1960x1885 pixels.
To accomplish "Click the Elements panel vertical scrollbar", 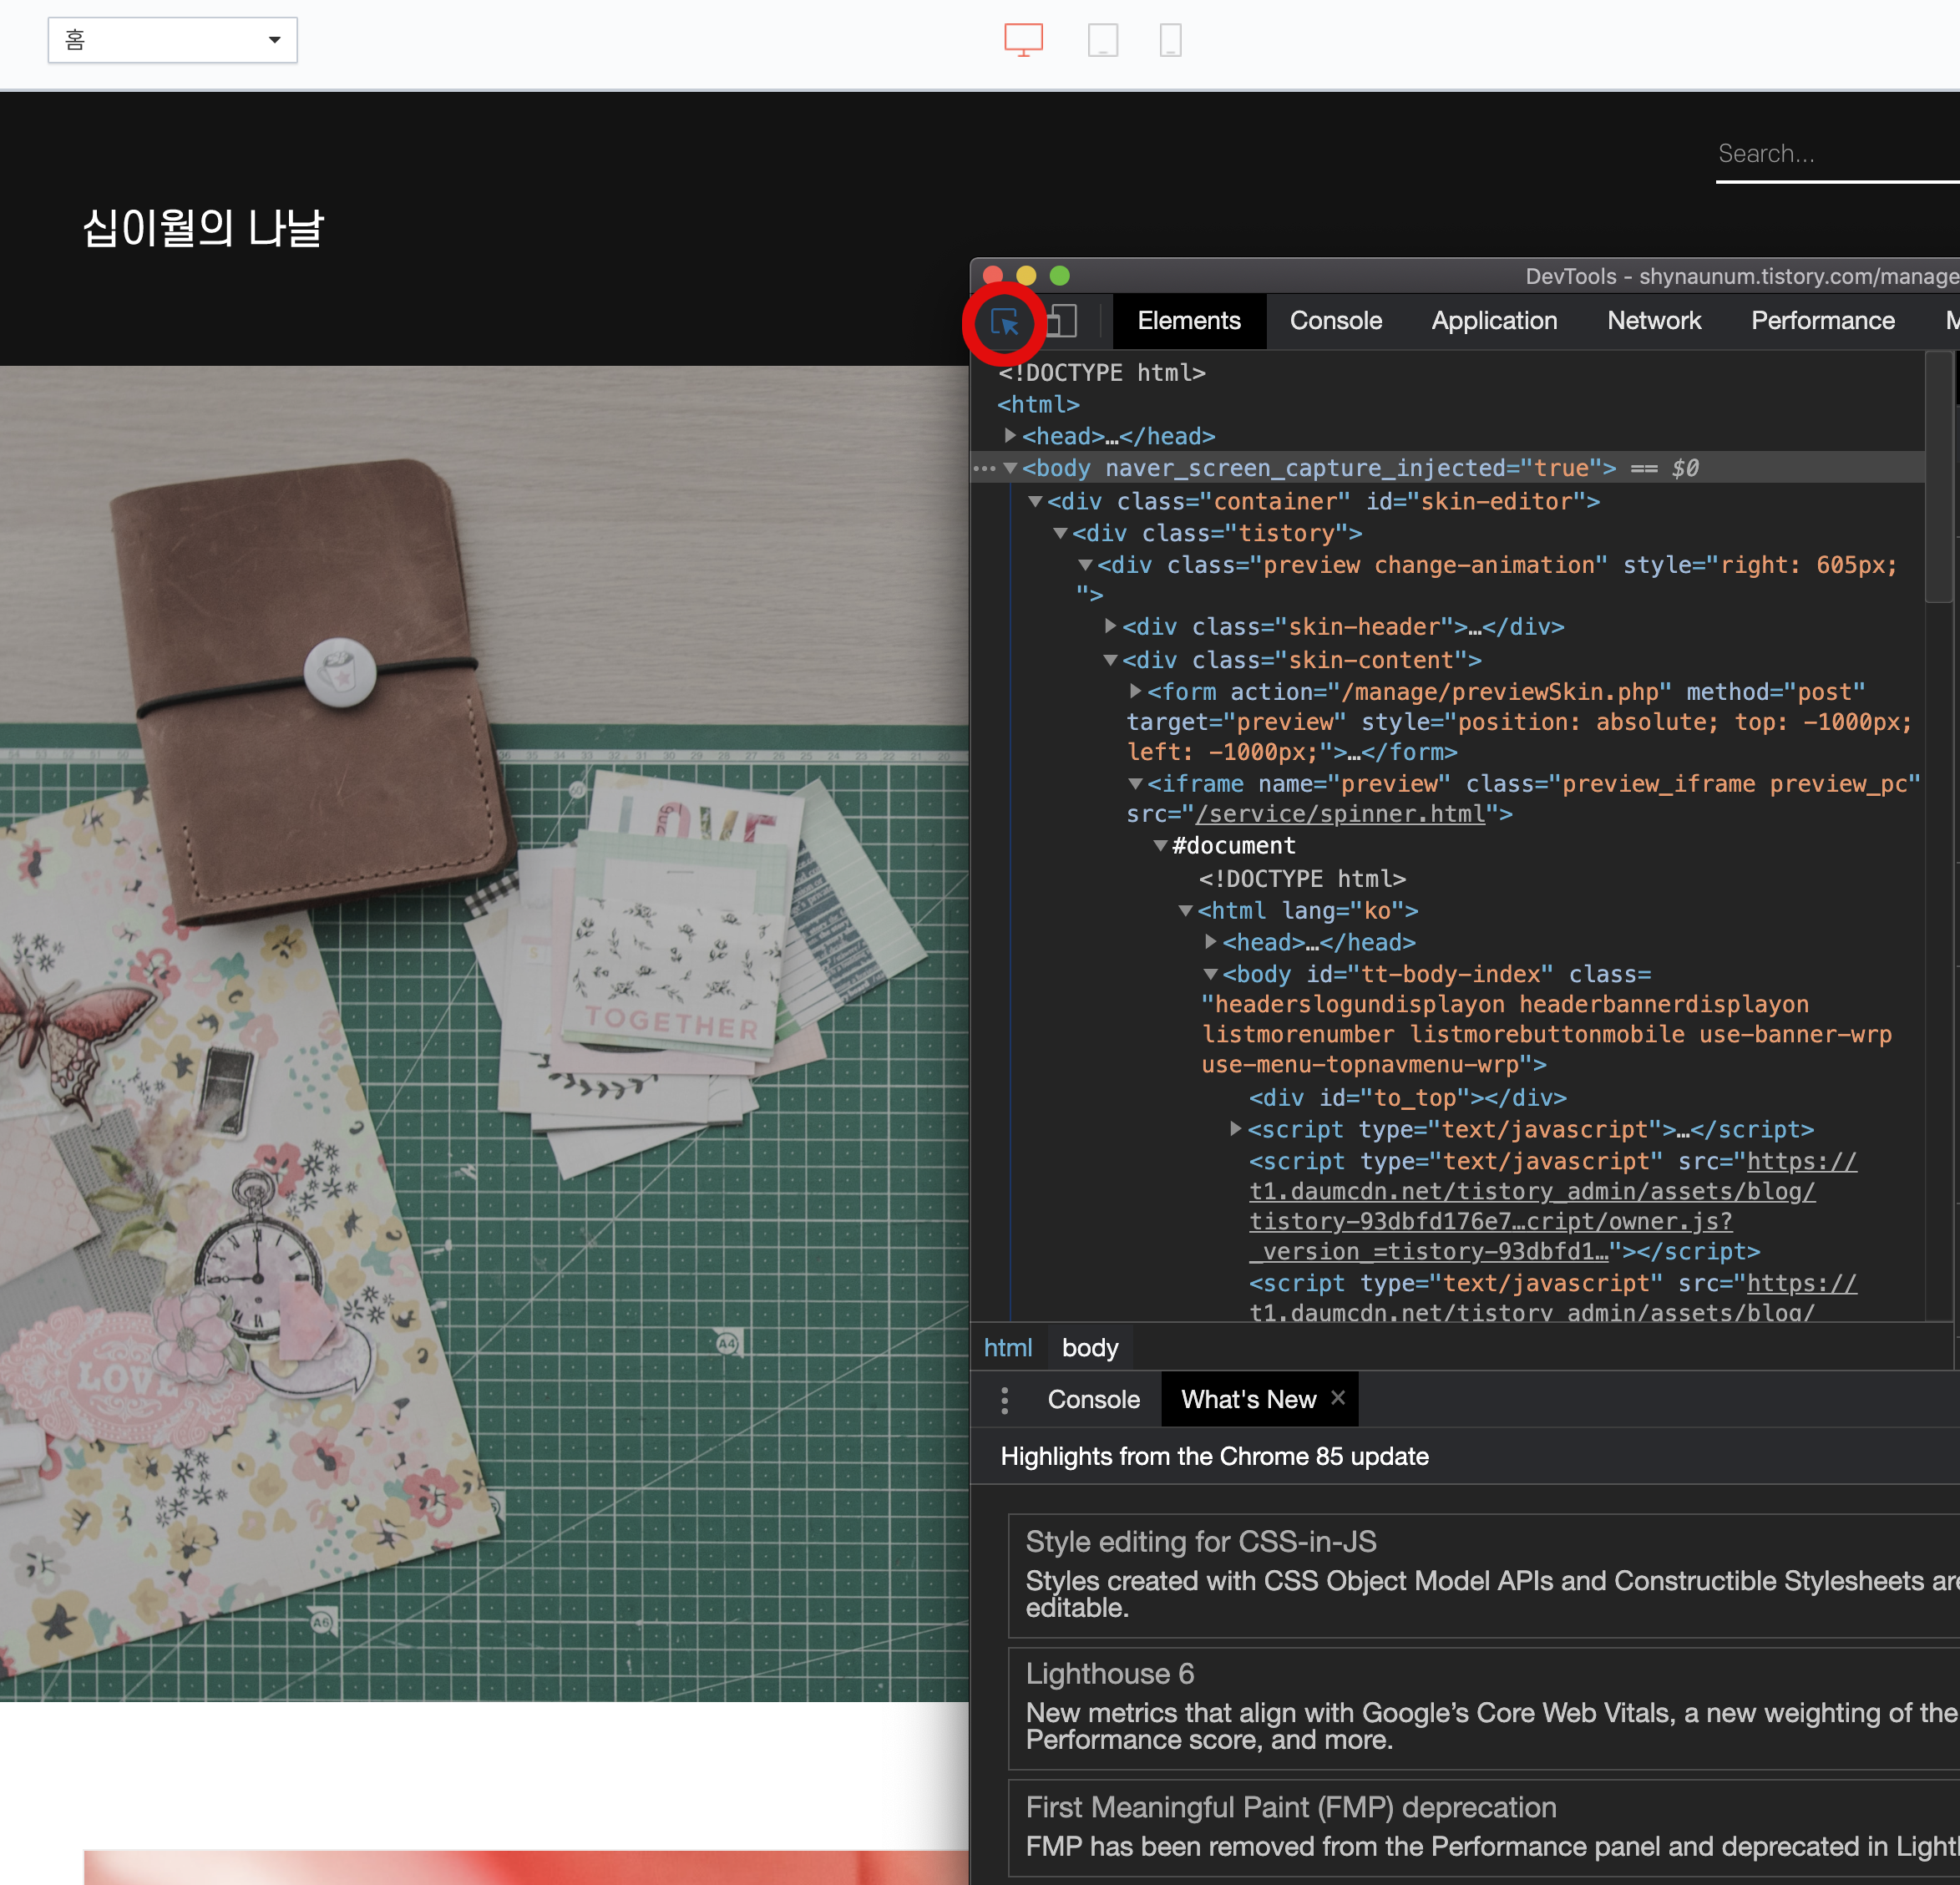I will 1938,478.
